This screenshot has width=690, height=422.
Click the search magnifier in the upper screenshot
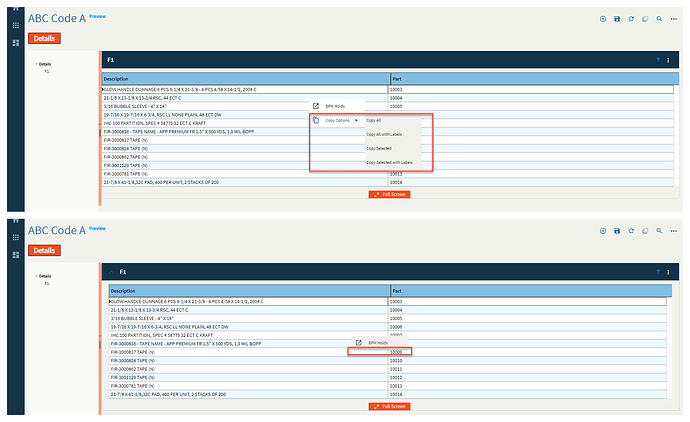pyautogui.click(x=659, y=19)
